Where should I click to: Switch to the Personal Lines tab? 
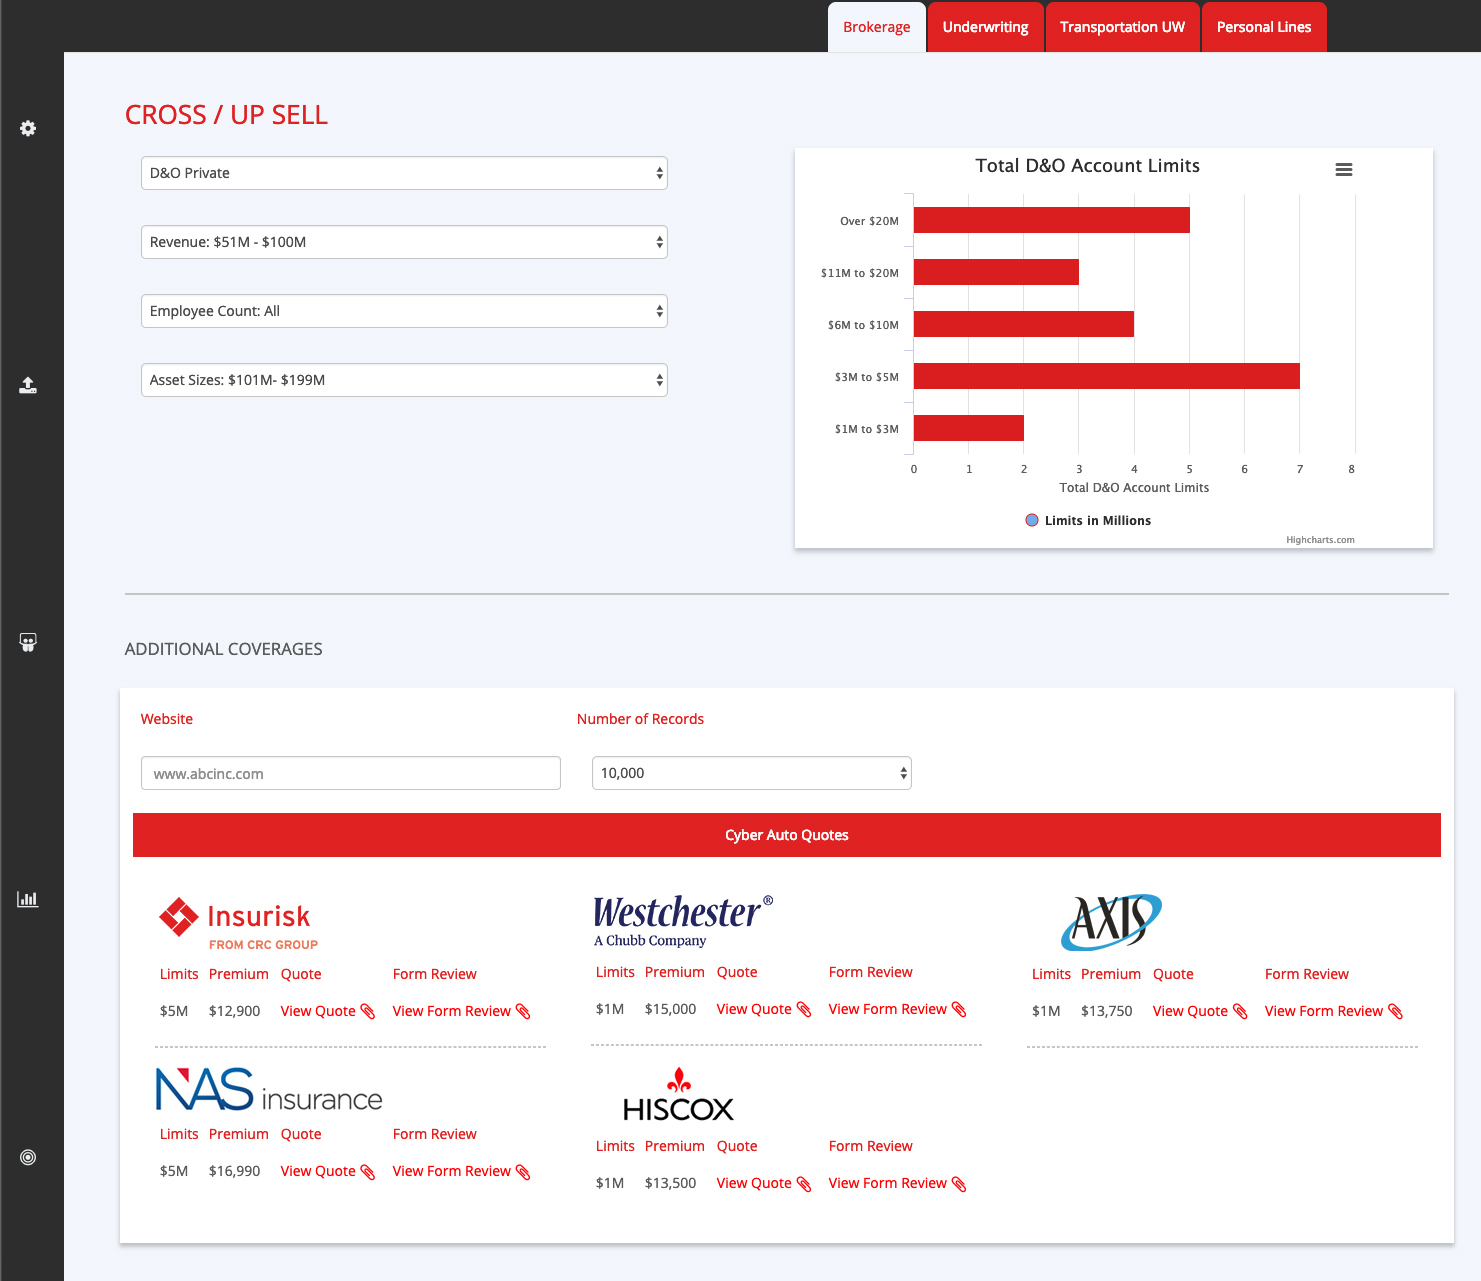[1263, 27]
